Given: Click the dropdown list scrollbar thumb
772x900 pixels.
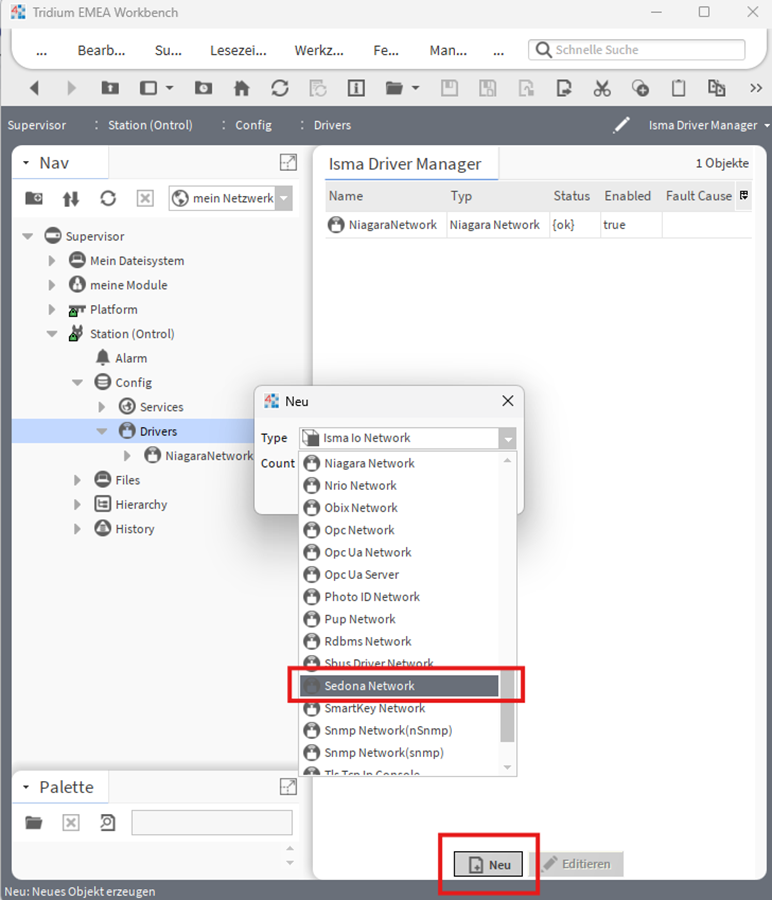Looking at the screenshot, I should click(507, 706).
